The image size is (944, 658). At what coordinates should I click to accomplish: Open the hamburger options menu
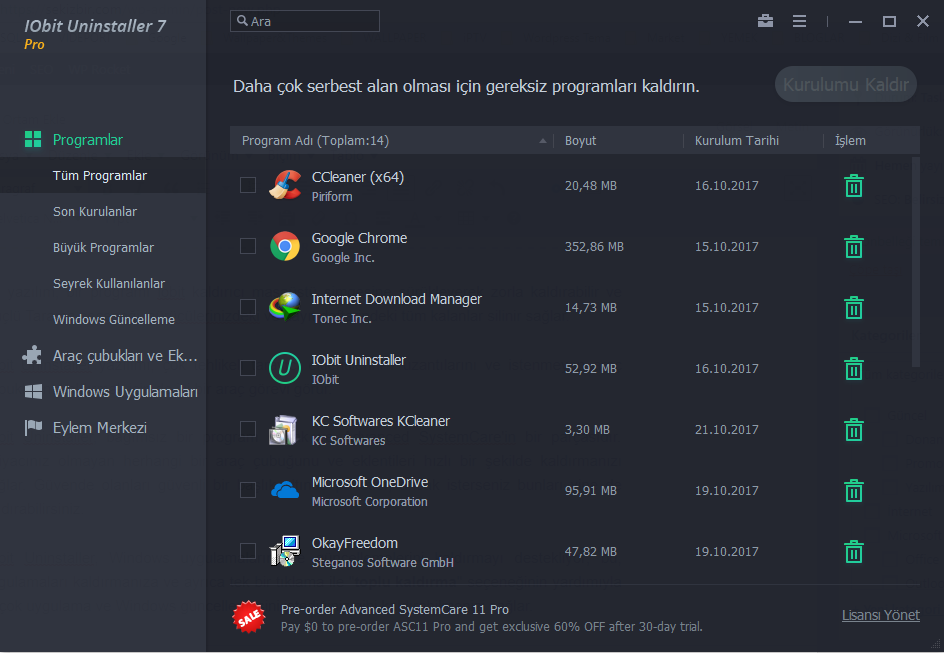point(799,21)
